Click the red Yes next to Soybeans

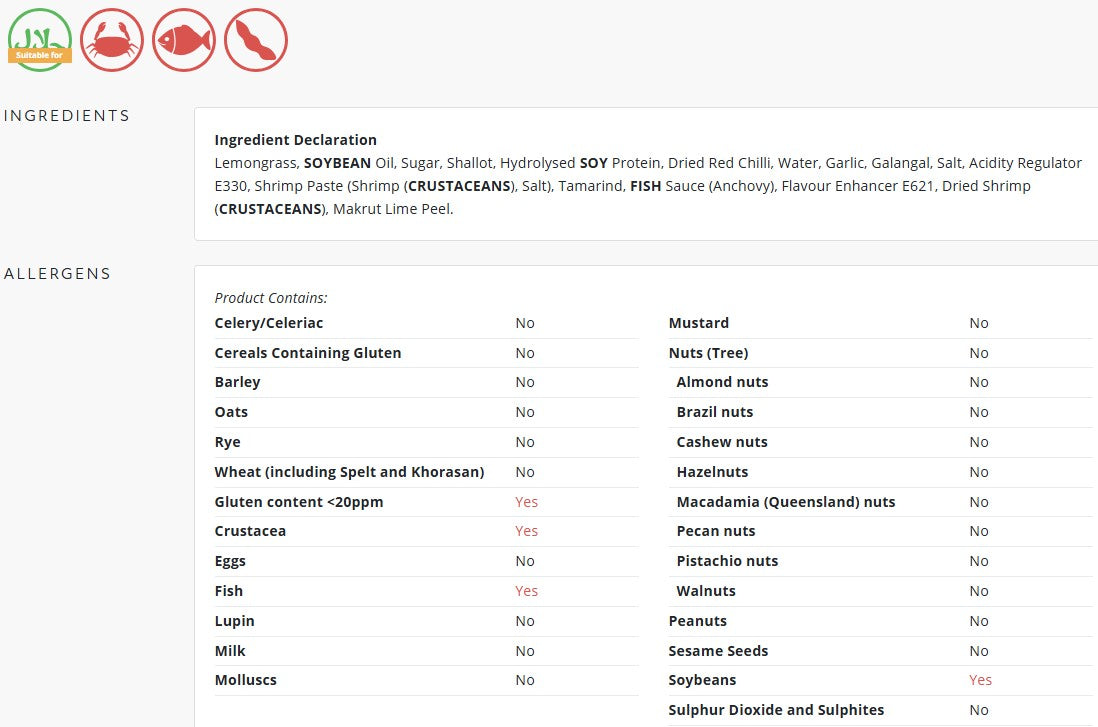tap(980, 680)
